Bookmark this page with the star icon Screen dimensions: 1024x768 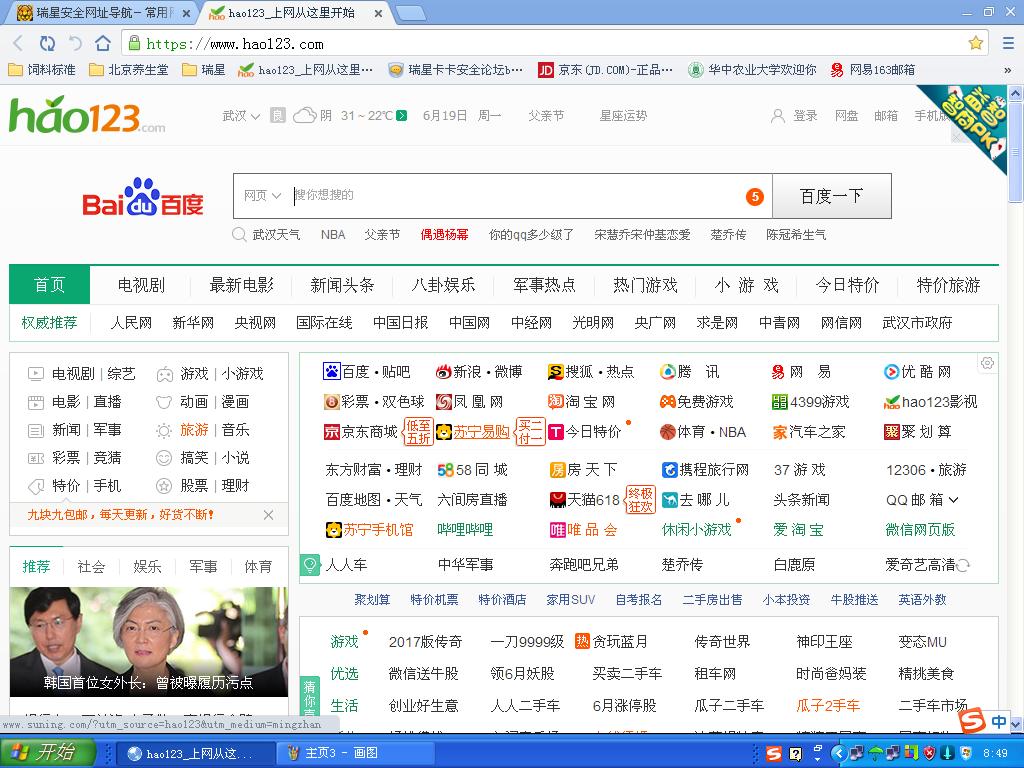pyautogui.click(x=975, y=43)
